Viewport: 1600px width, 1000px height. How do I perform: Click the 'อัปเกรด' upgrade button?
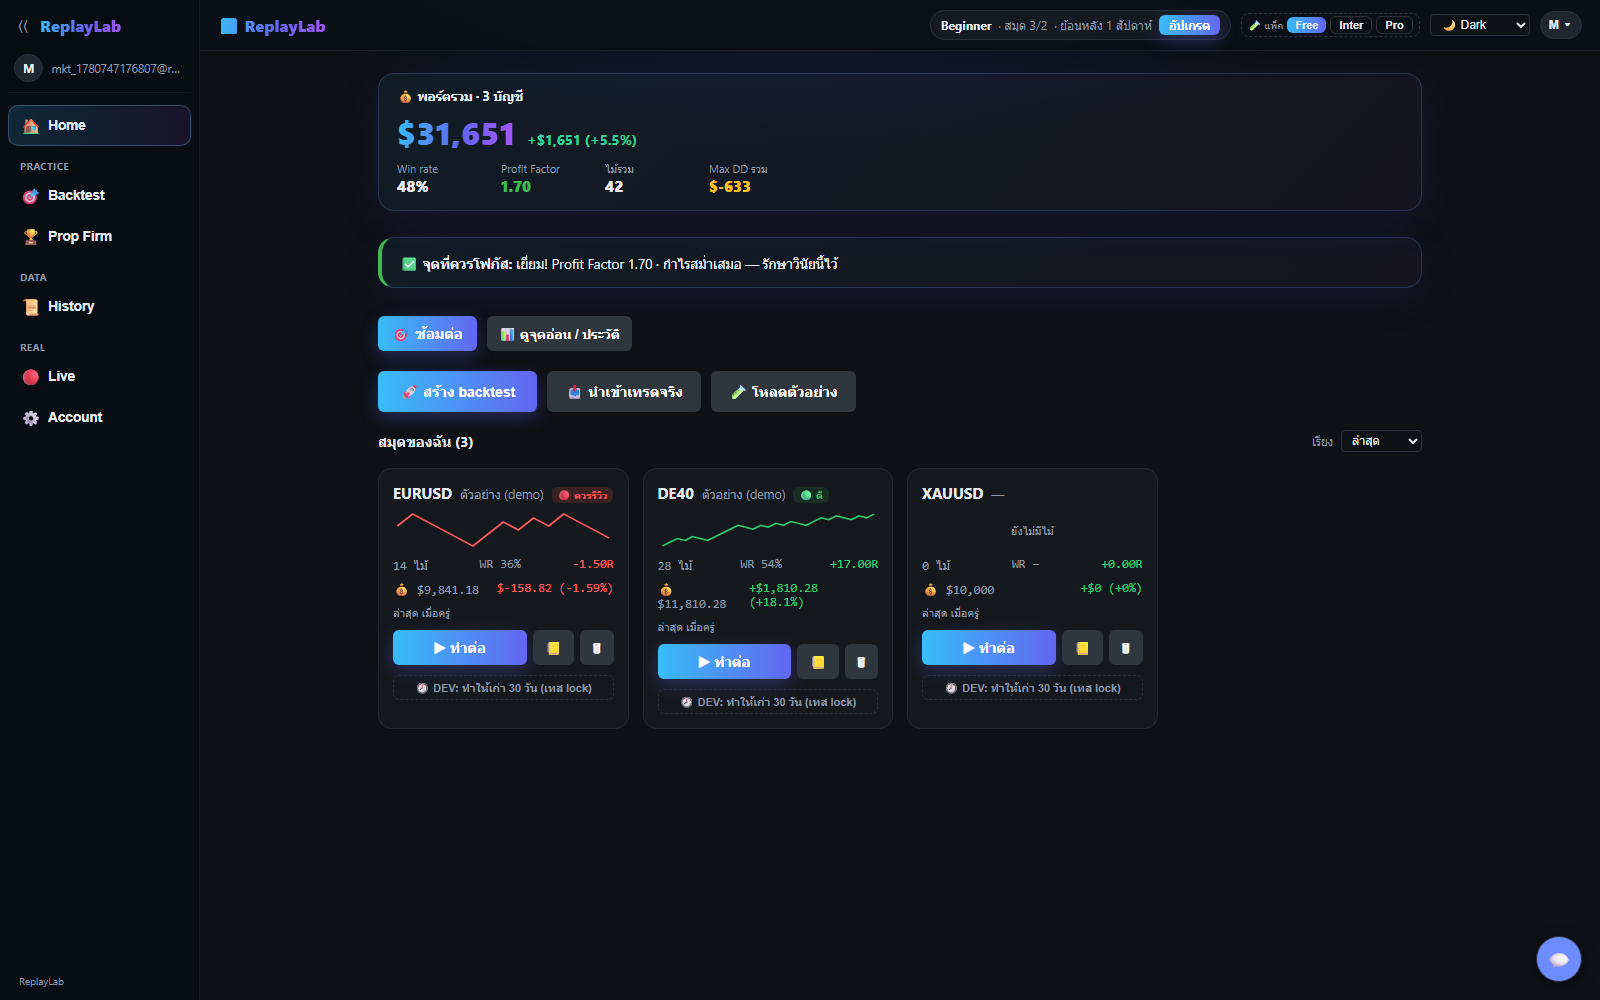(x=1189, y=25)
